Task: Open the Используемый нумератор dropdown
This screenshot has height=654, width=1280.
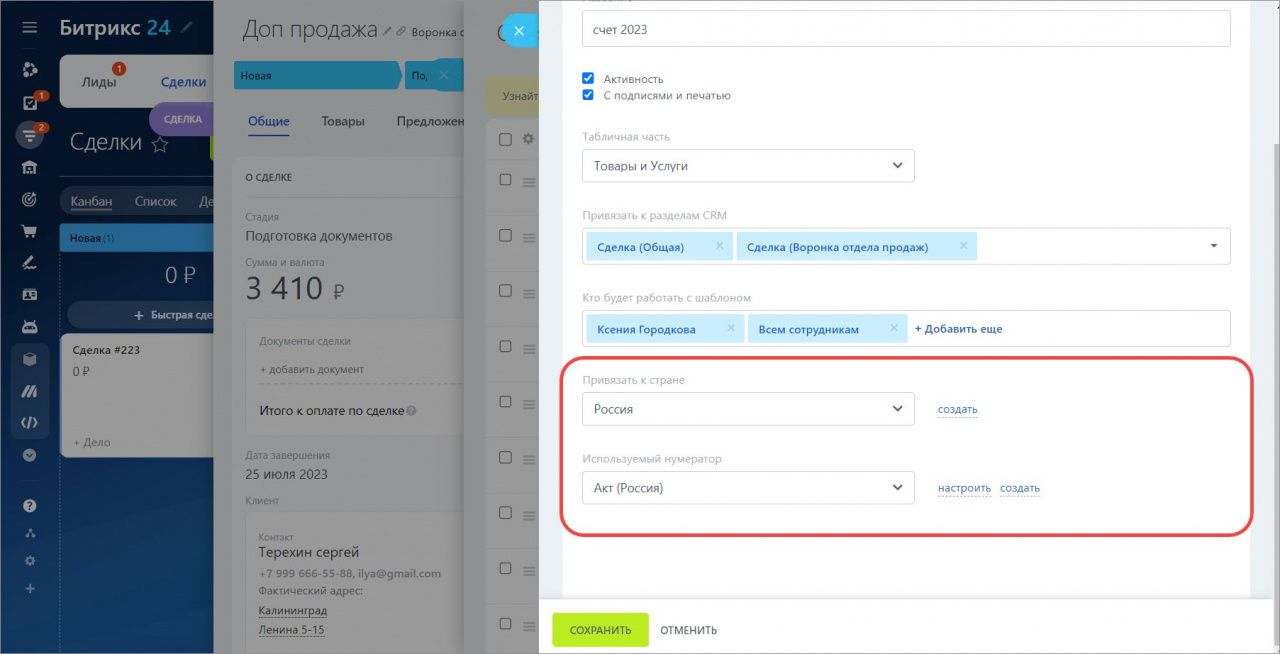Action: pyautogui.click(x=748, y=488)
